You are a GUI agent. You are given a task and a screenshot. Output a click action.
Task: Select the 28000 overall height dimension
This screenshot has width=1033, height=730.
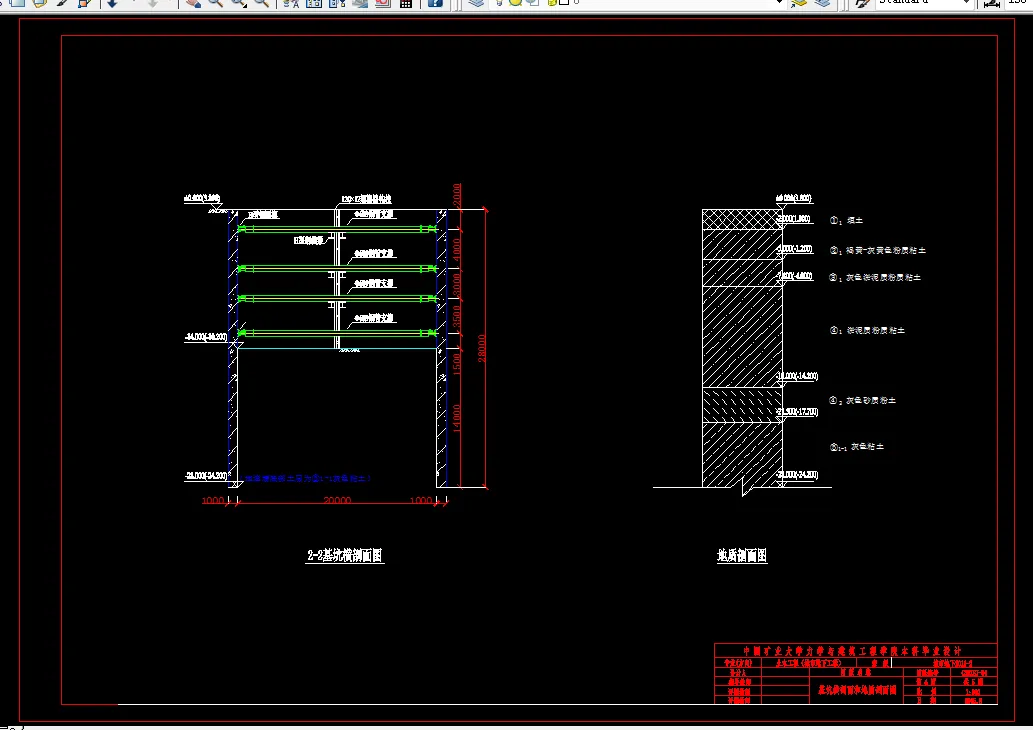pos(482,348)
